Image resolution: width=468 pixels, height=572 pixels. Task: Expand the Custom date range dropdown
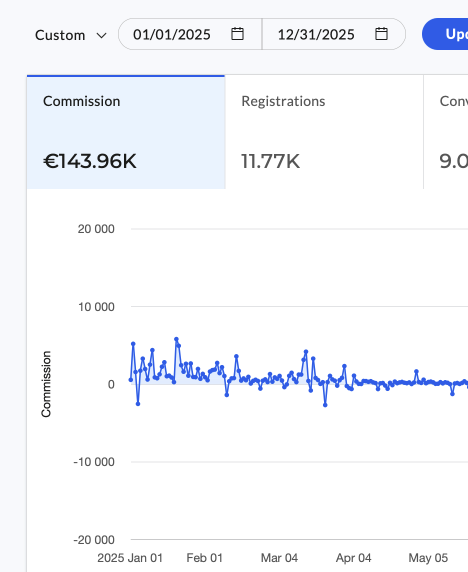tap(71, 35)
